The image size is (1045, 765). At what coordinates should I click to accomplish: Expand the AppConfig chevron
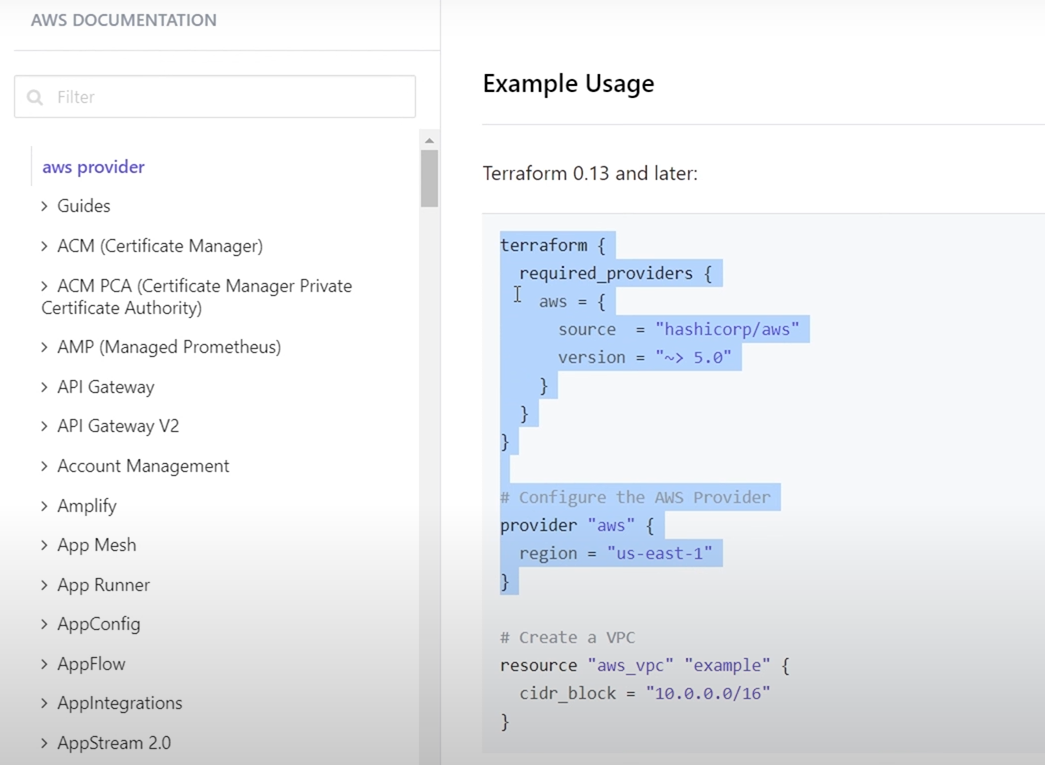(x=45, y=624)
